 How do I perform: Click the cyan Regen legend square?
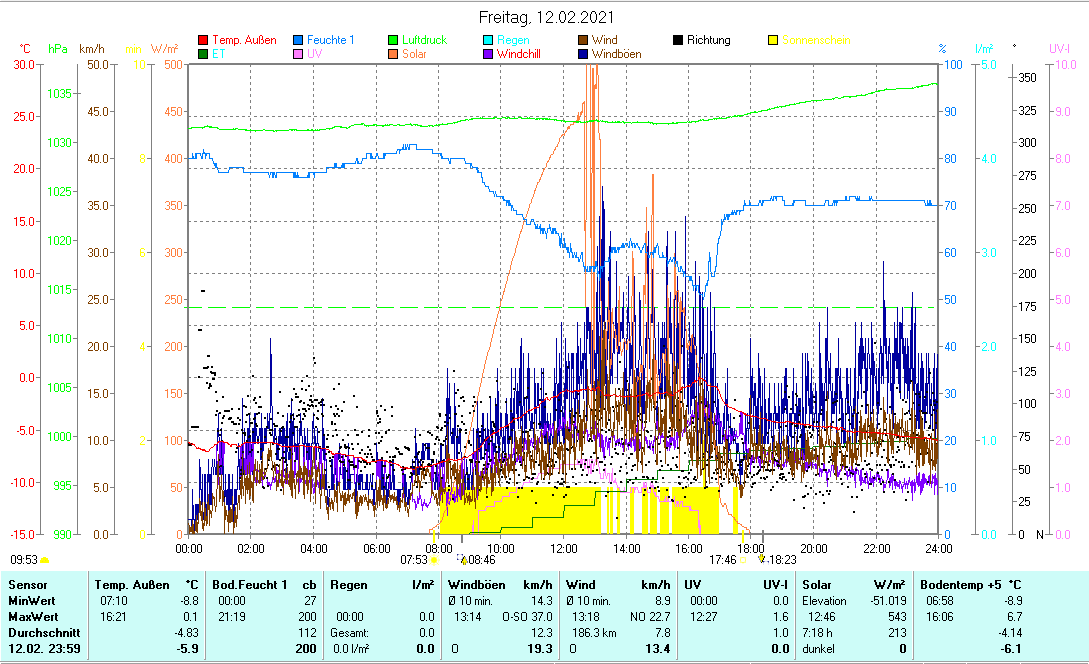488,40
